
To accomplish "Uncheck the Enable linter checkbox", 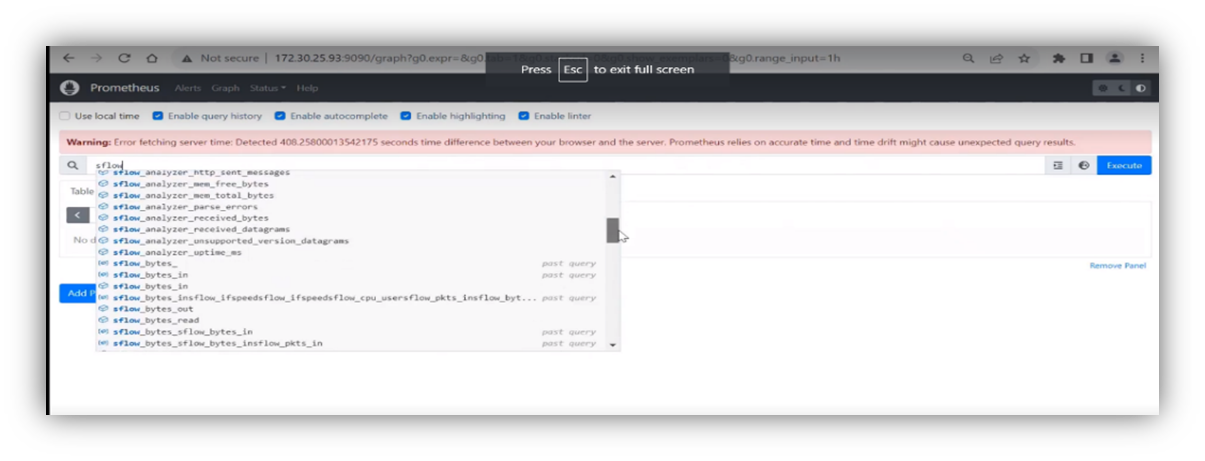I will tap(524, 116).
